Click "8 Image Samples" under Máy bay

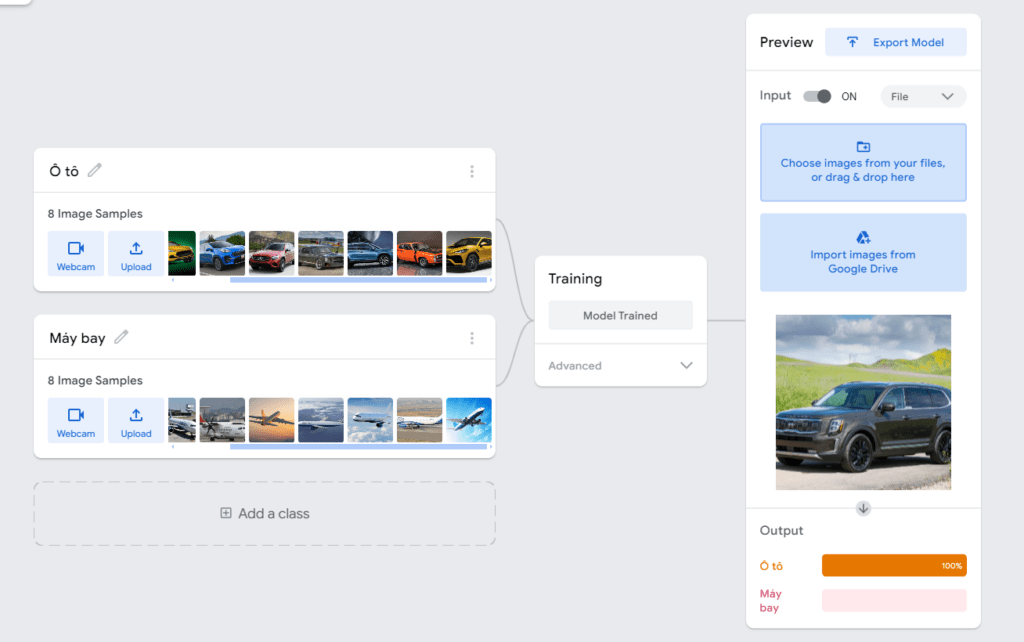click(x=95, y=380)
